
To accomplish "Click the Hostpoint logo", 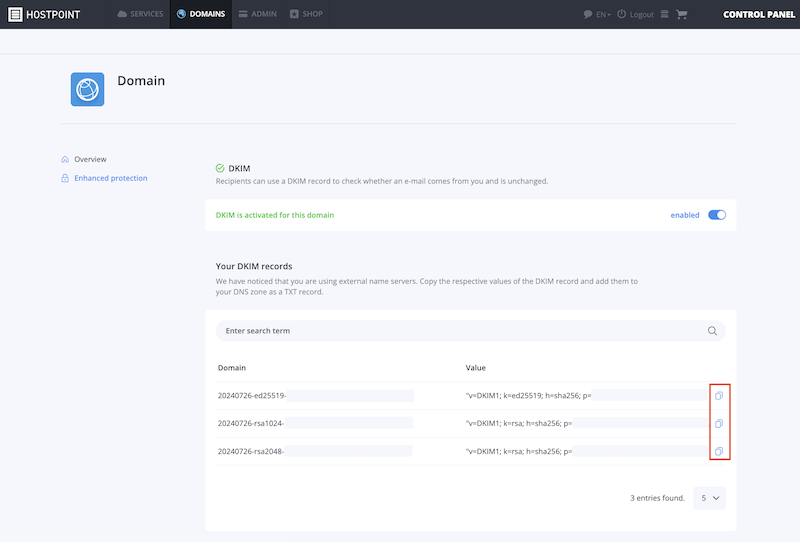I will pyautogui.click(x=44, y=14).
